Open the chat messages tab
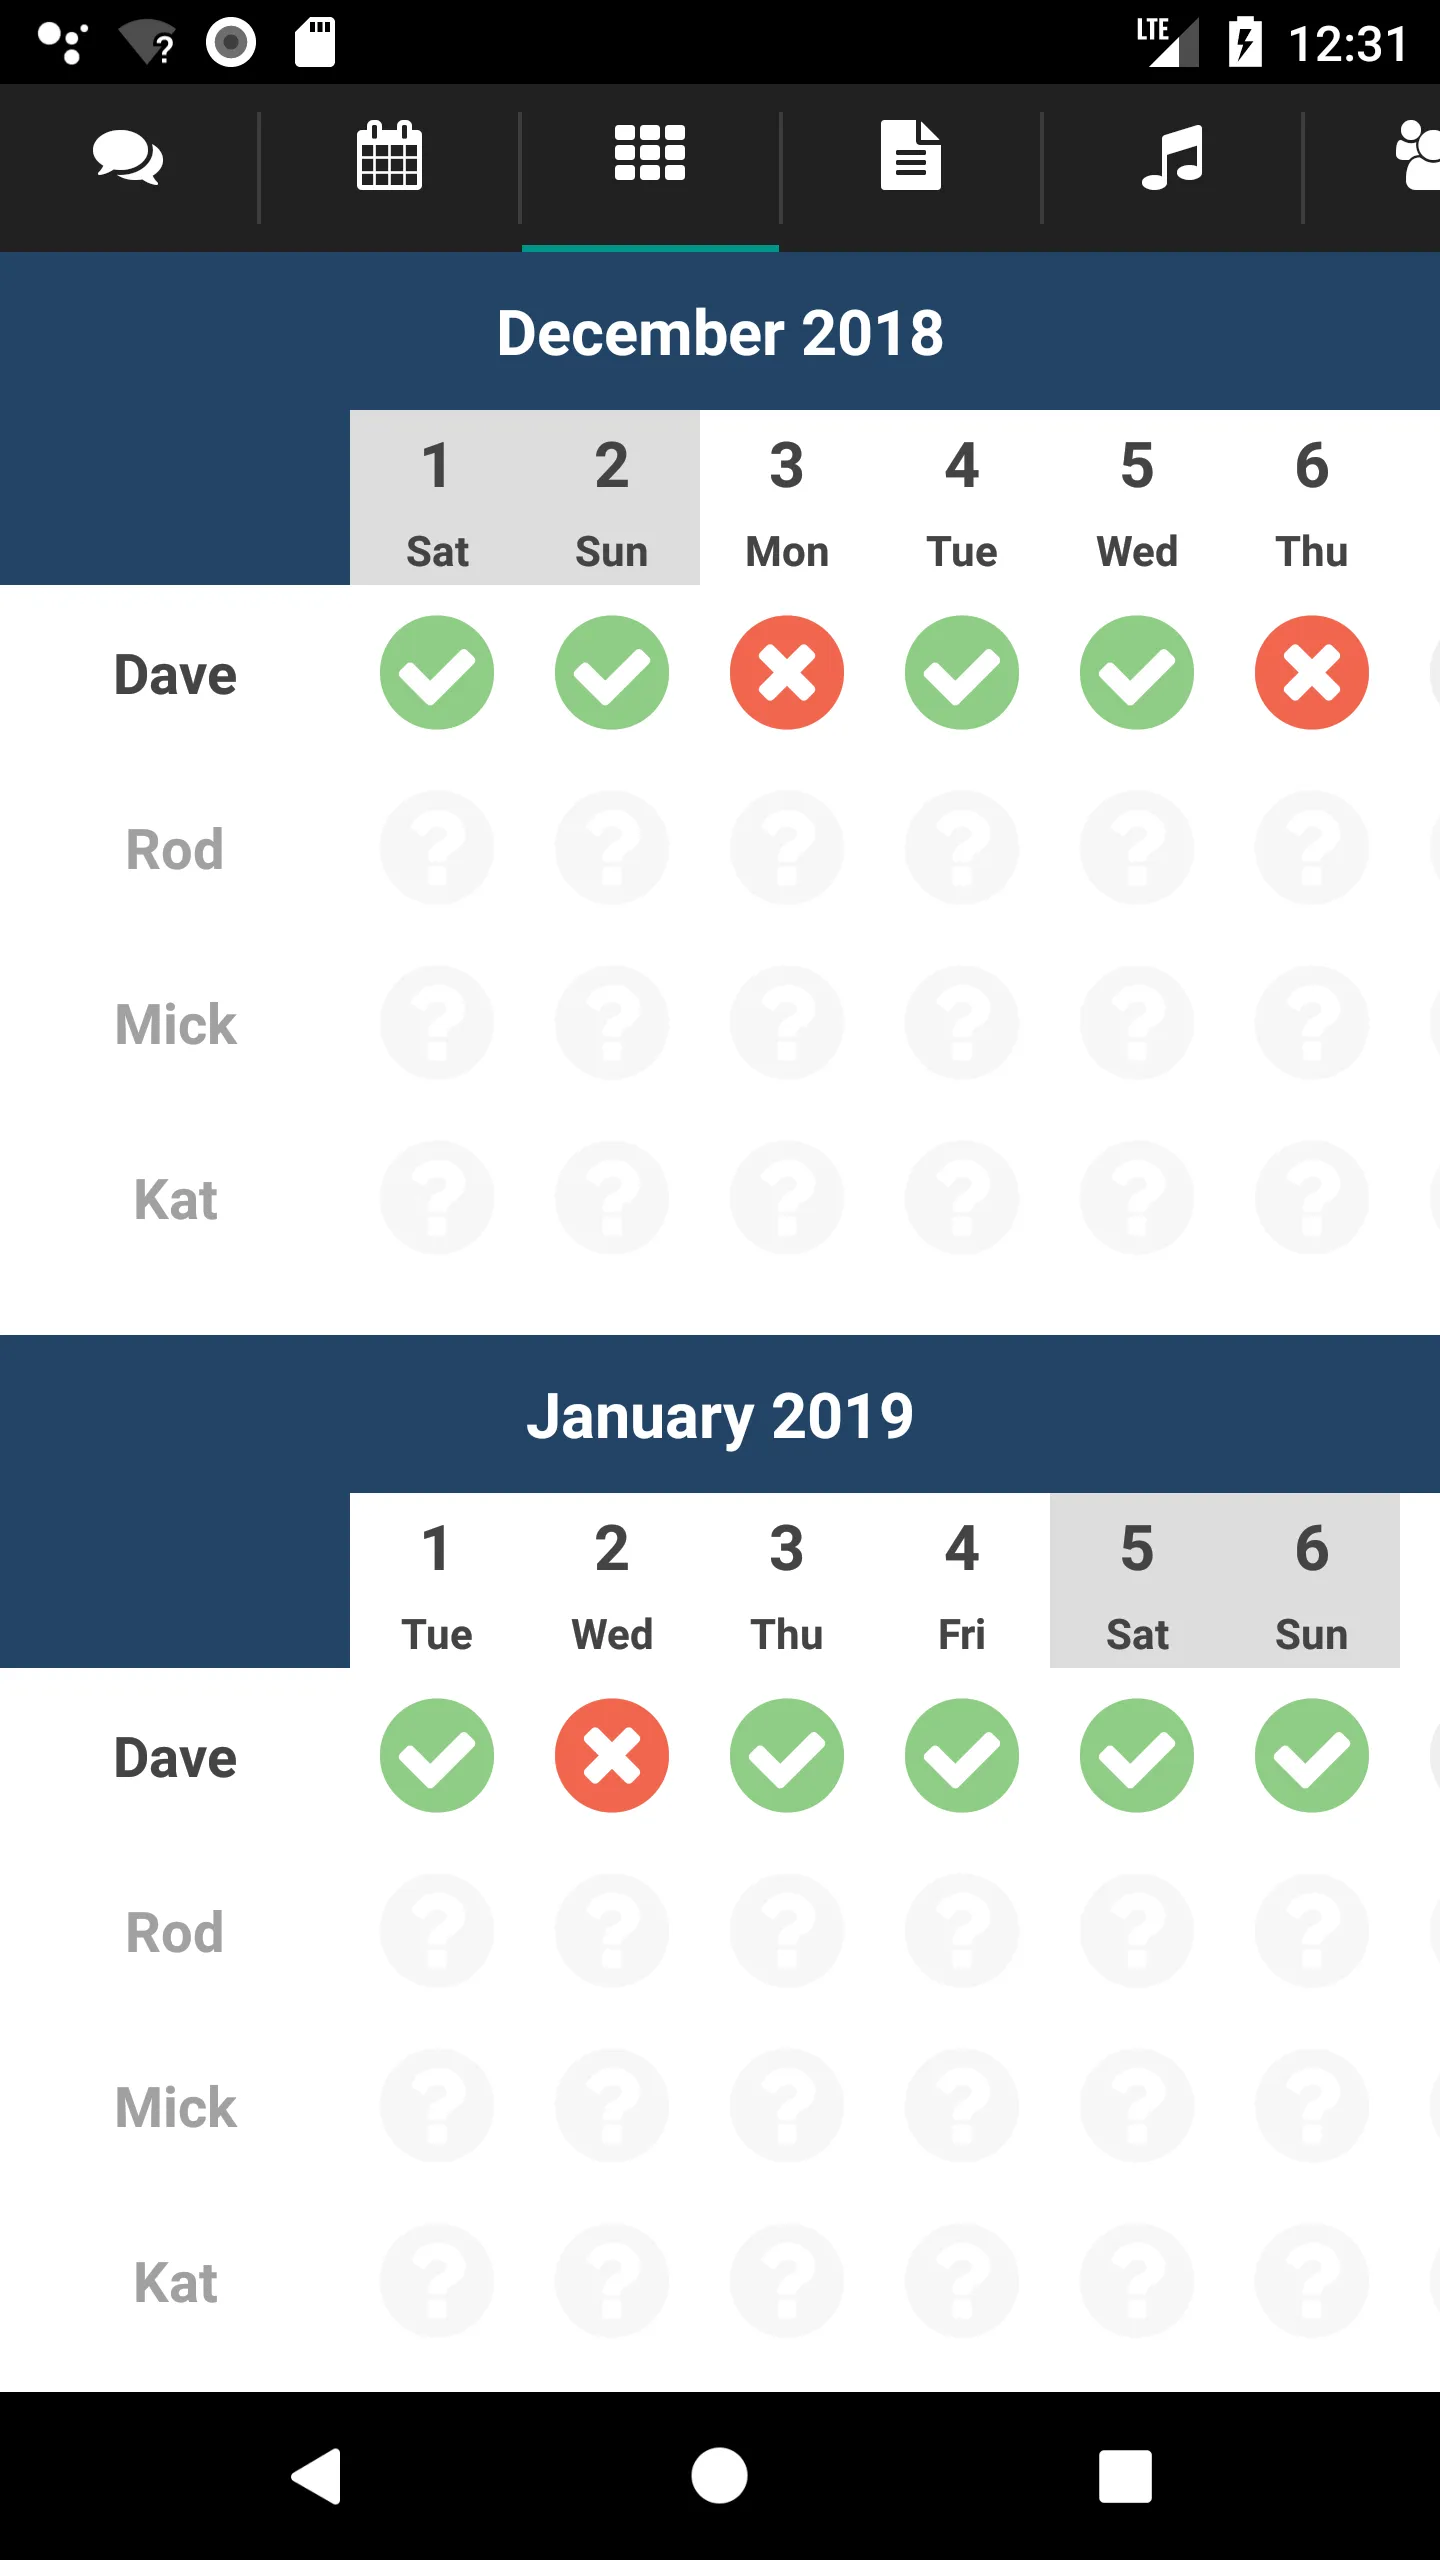 (128, 157)
